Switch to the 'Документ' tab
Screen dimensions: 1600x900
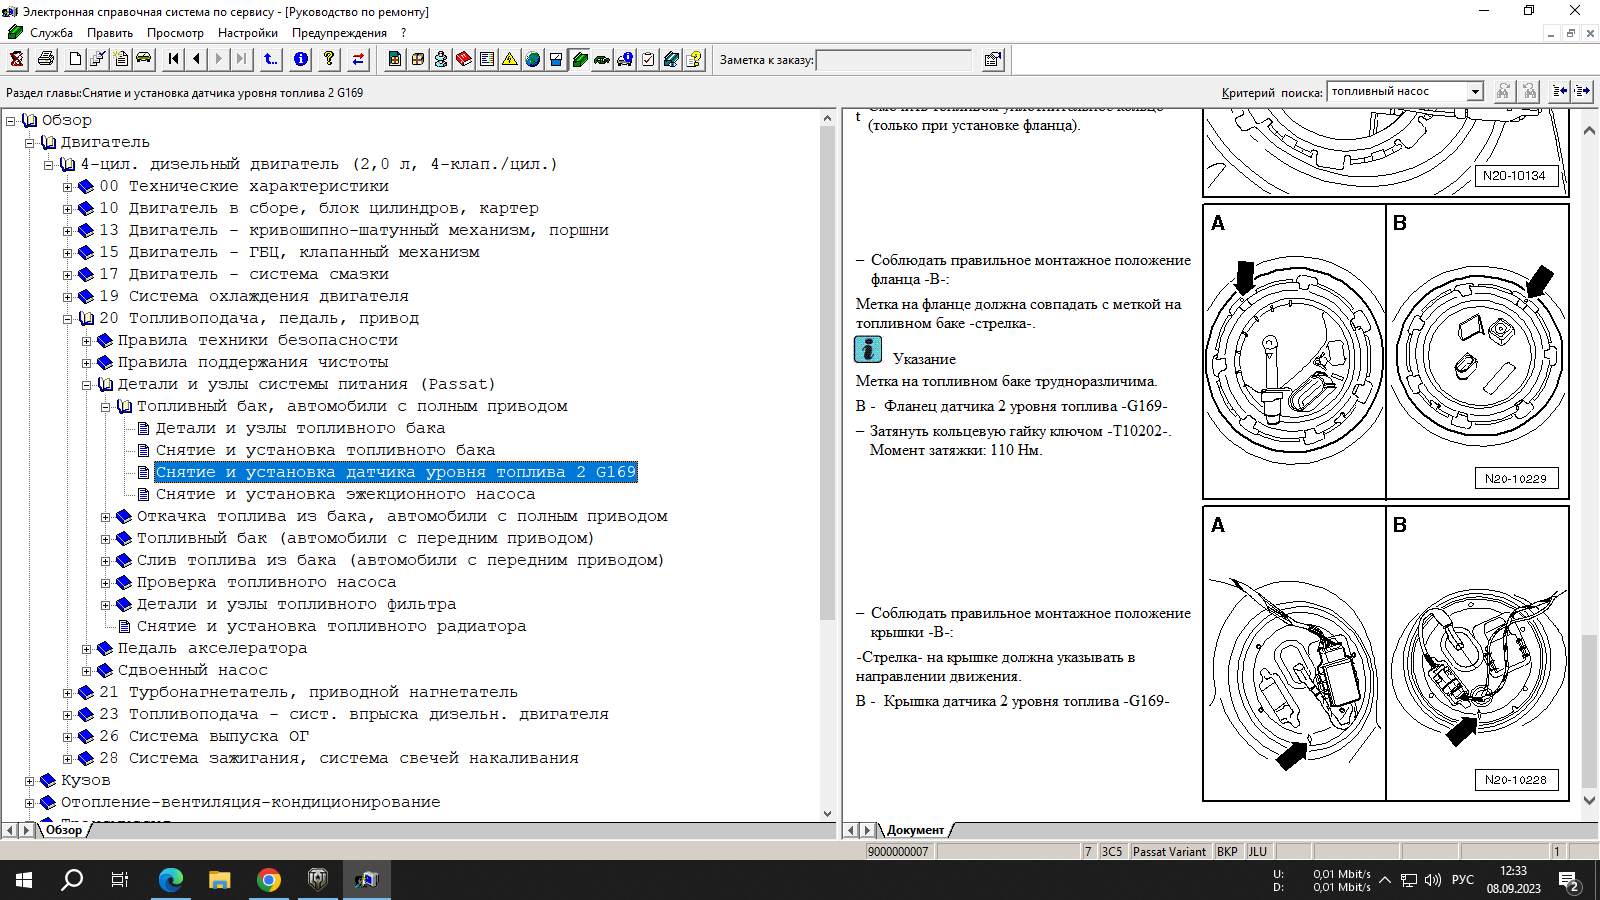coord(914,830)
